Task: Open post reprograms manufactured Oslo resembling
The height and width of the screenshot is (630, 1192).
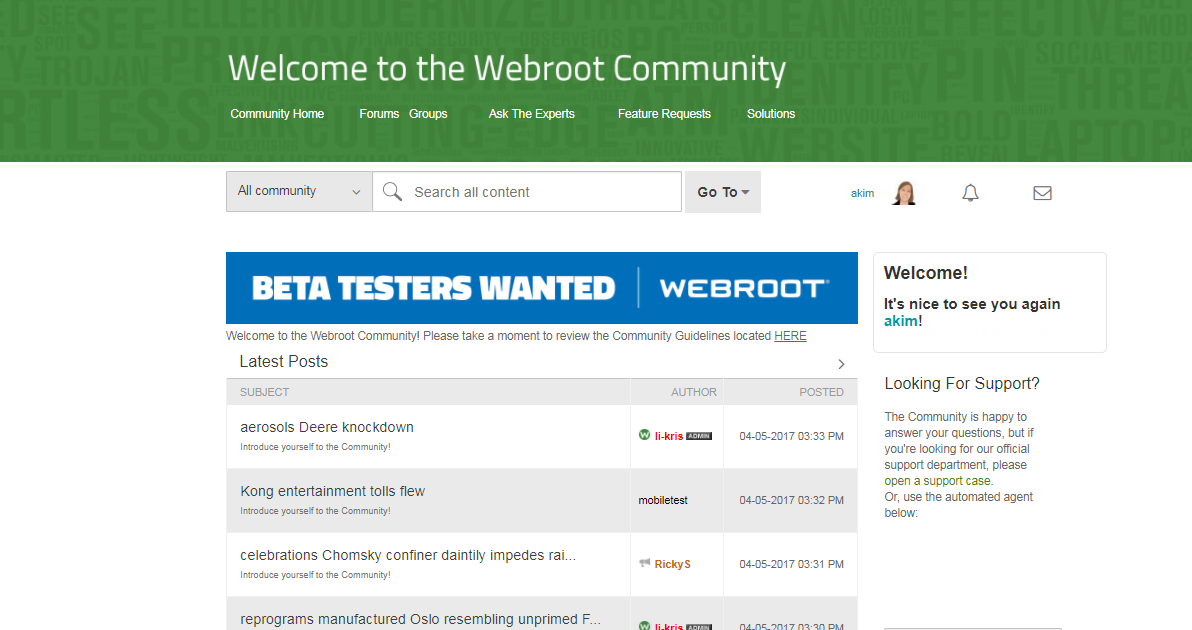Action: (420, 619)
